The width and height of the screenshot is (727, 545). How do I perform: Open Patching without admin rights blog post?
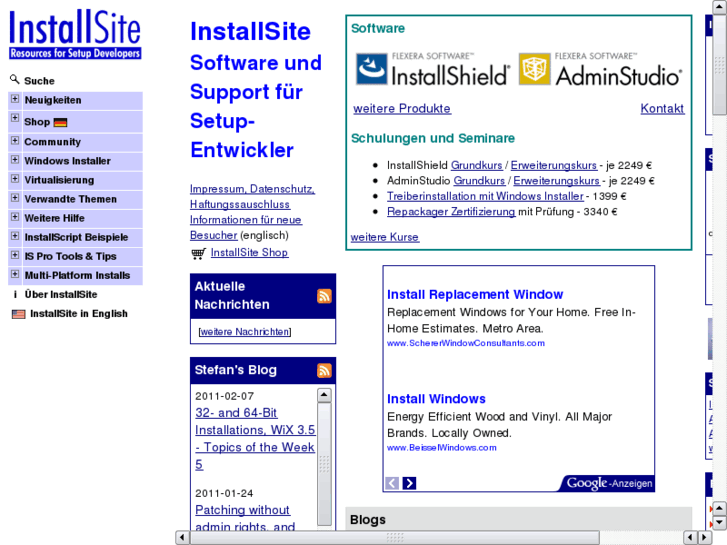click(245, 519)
